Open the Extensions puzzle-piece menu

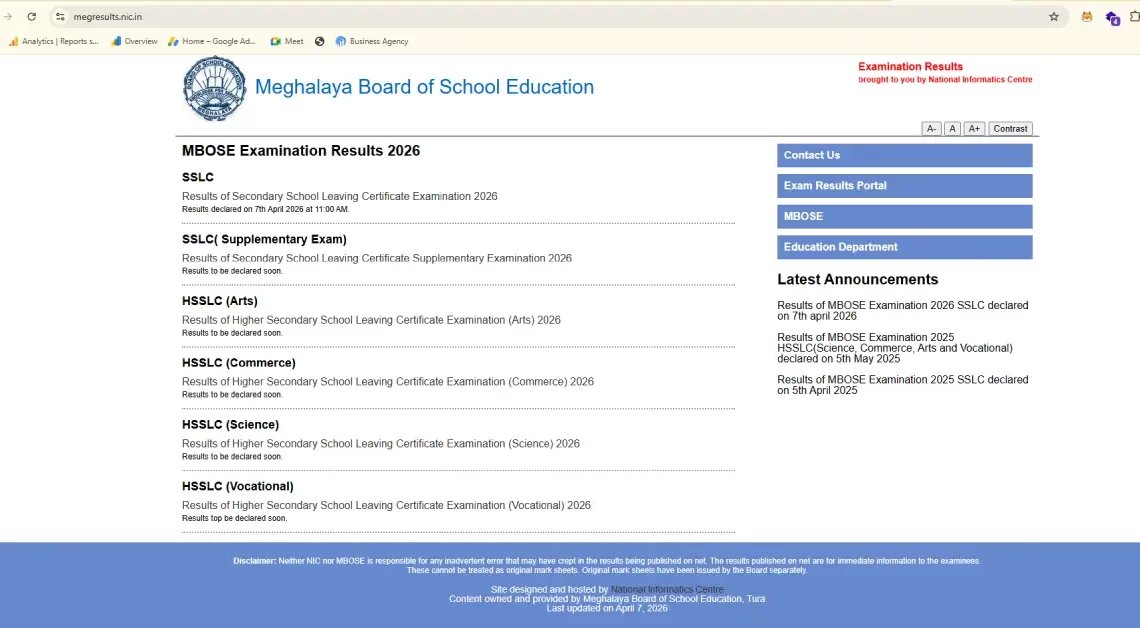1133,16
